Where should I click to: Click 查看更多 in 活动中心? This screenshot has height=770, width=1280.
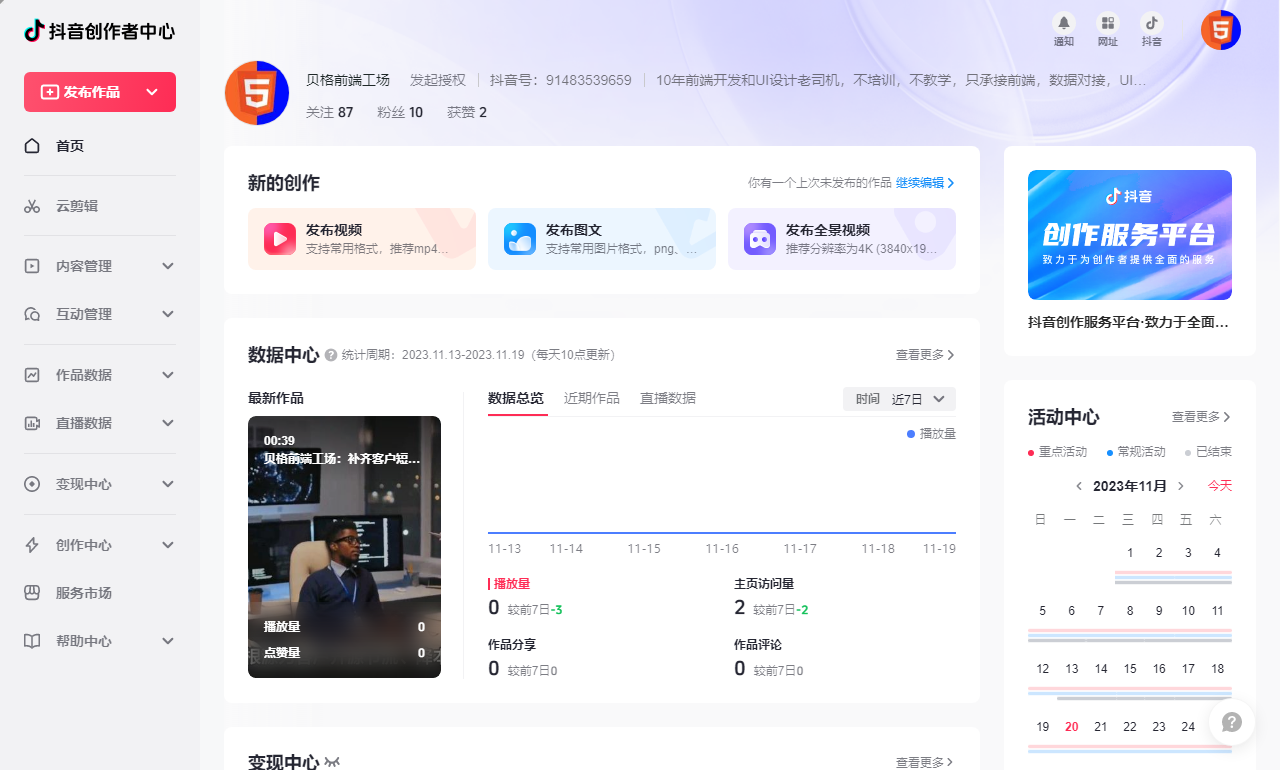[x=1201, y=417]
